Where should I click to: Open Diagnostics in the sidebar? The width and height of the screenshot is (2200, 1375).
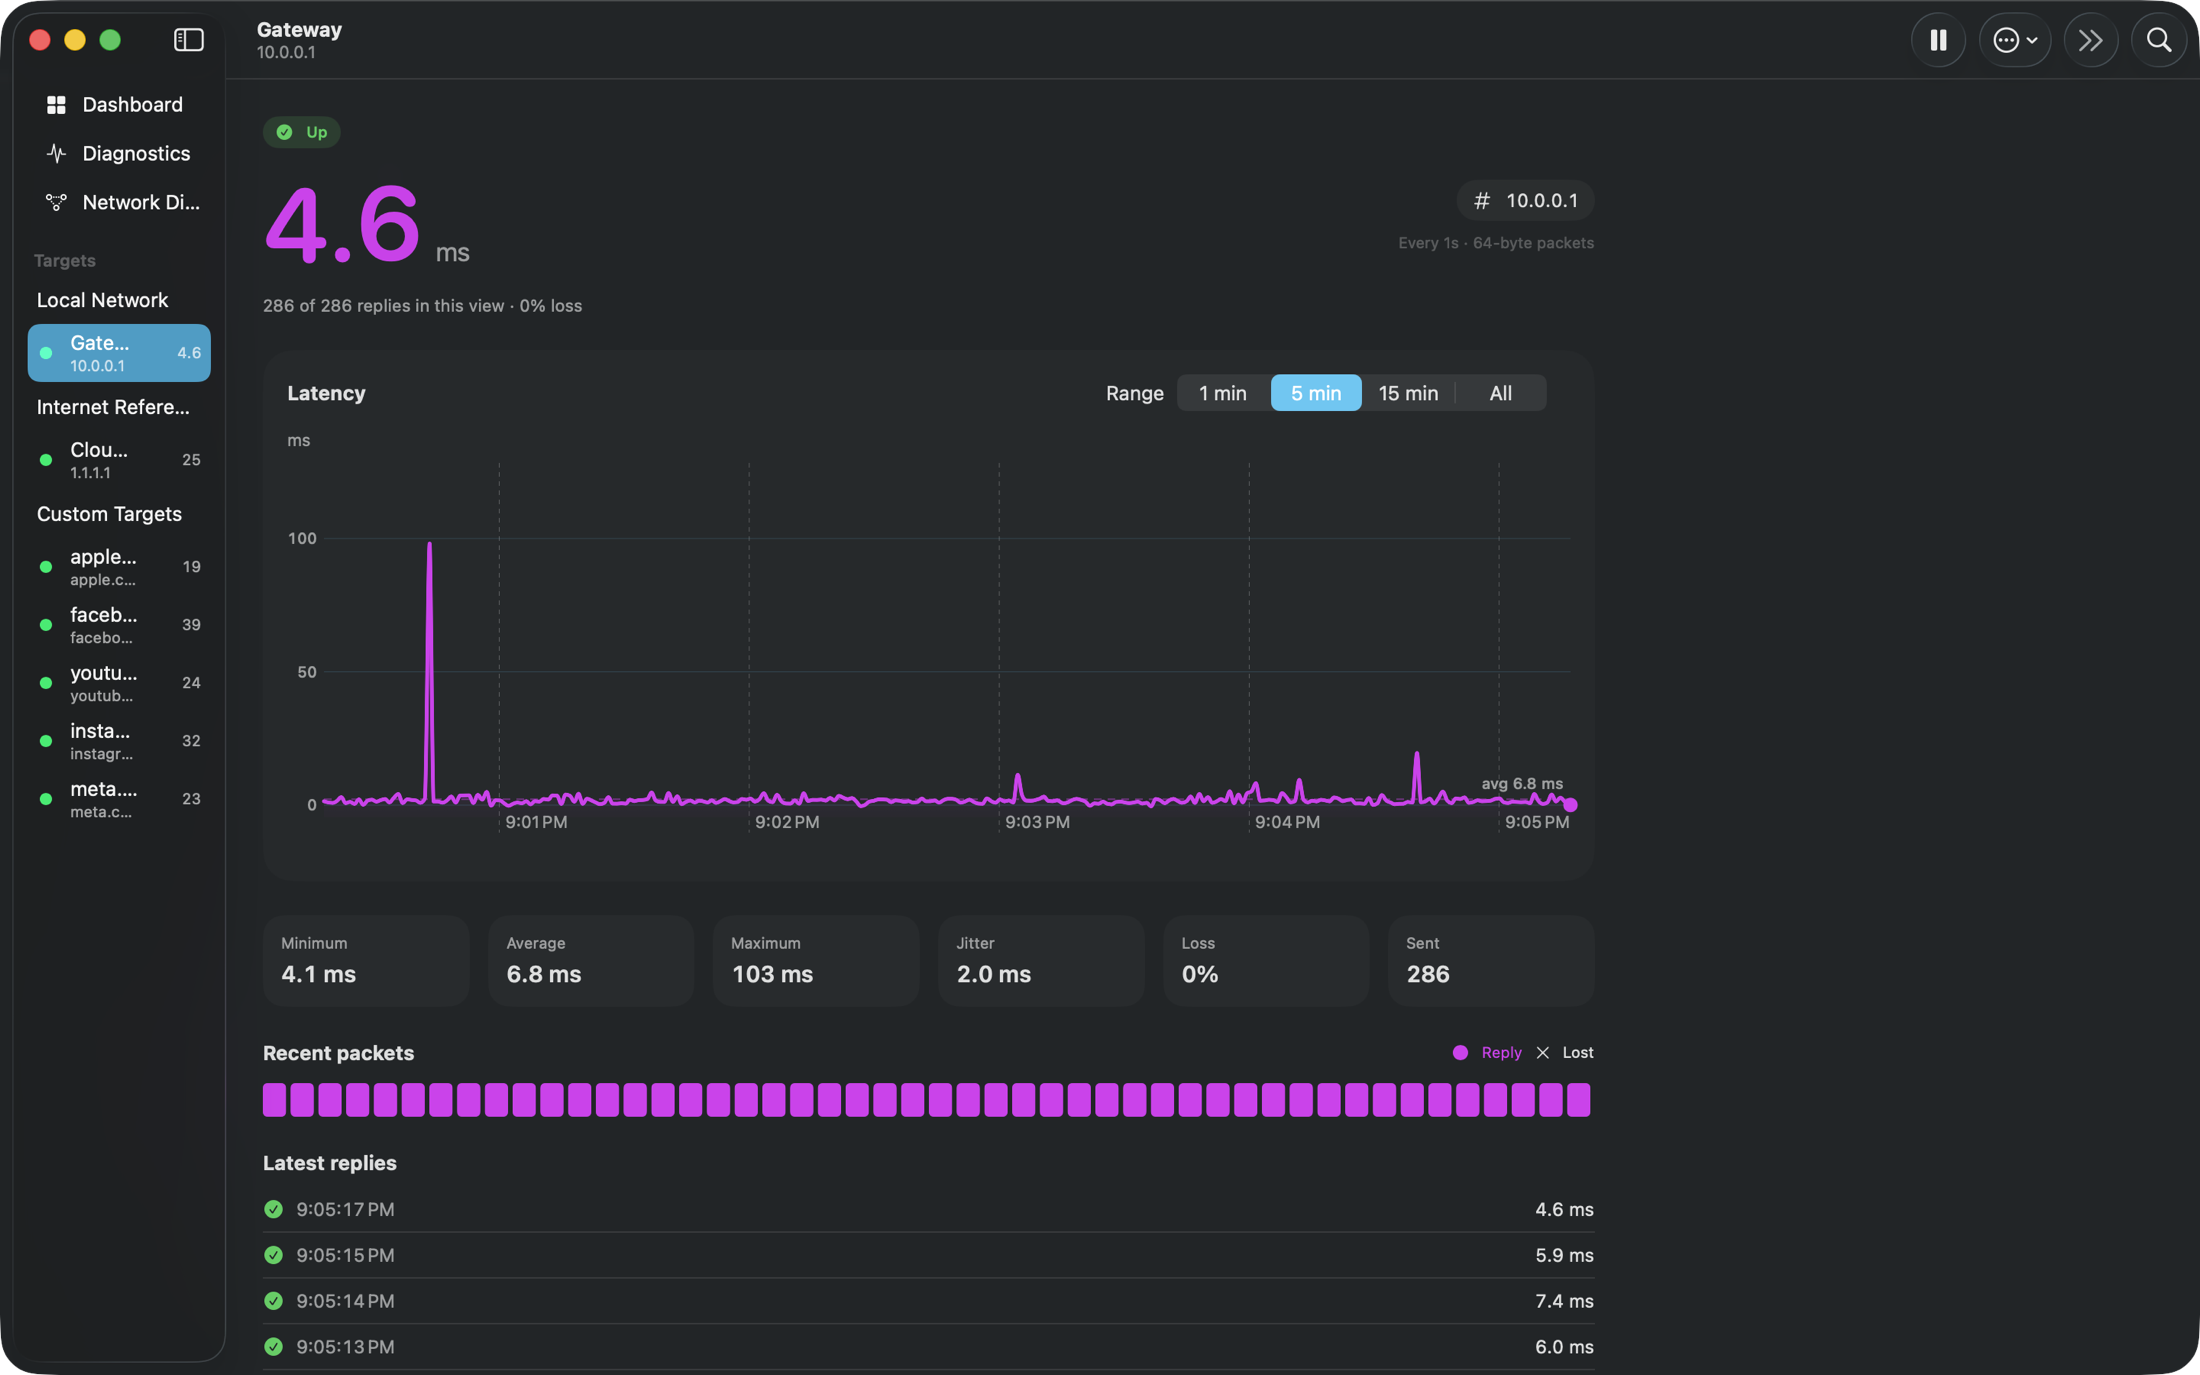coord(119,153)
